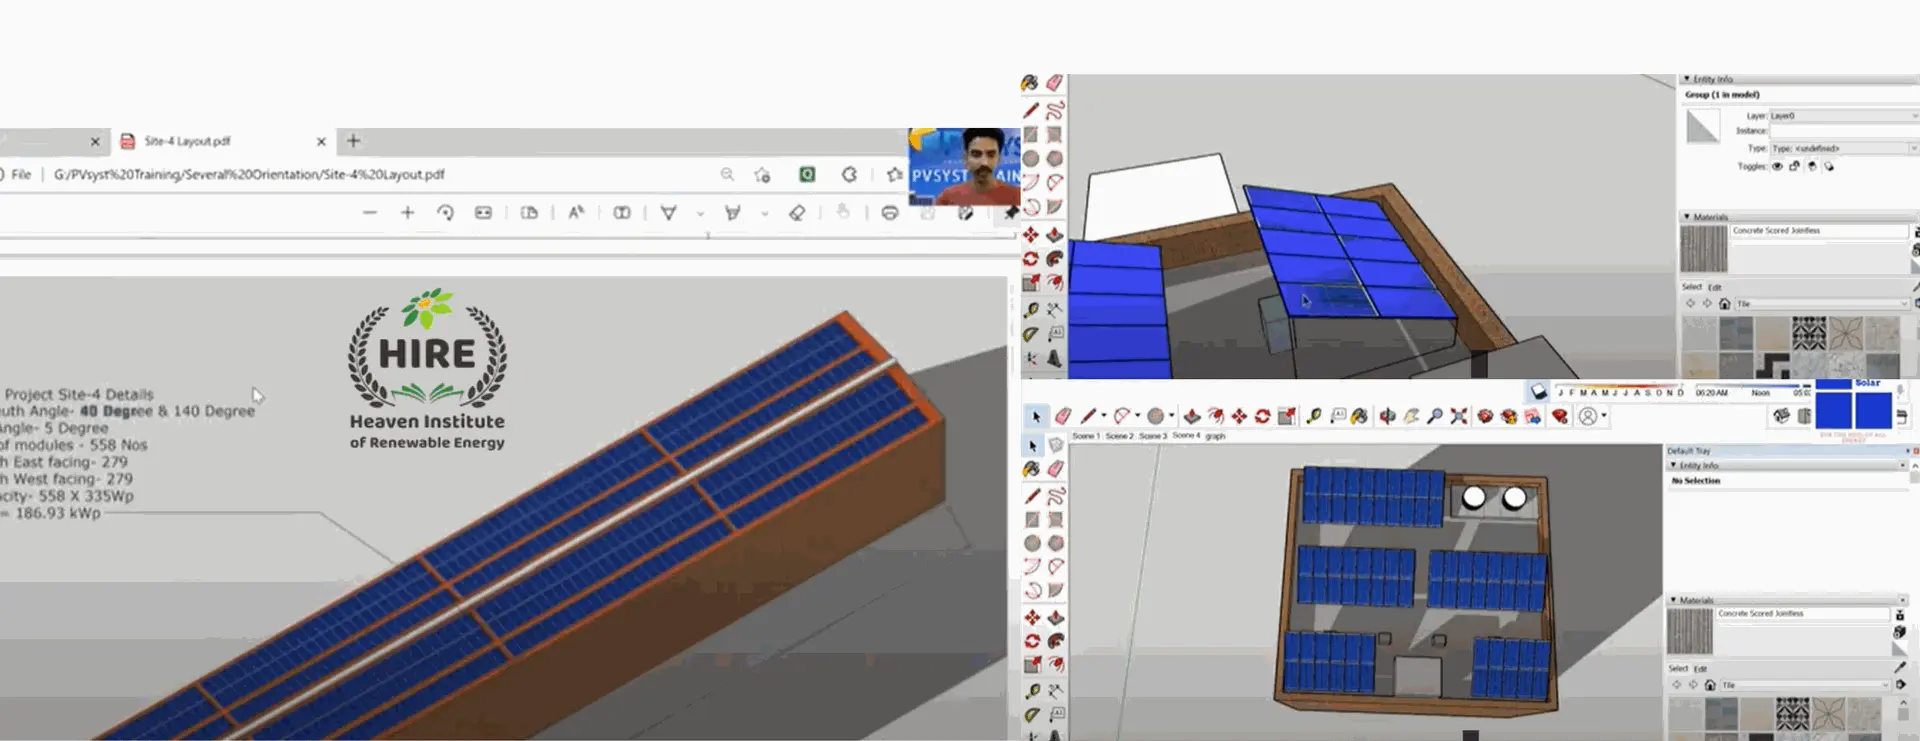Open the Tile materials dropdown in the lower SketchUp window
This screenshot has width=1920, height=741.
[1805, 685]
